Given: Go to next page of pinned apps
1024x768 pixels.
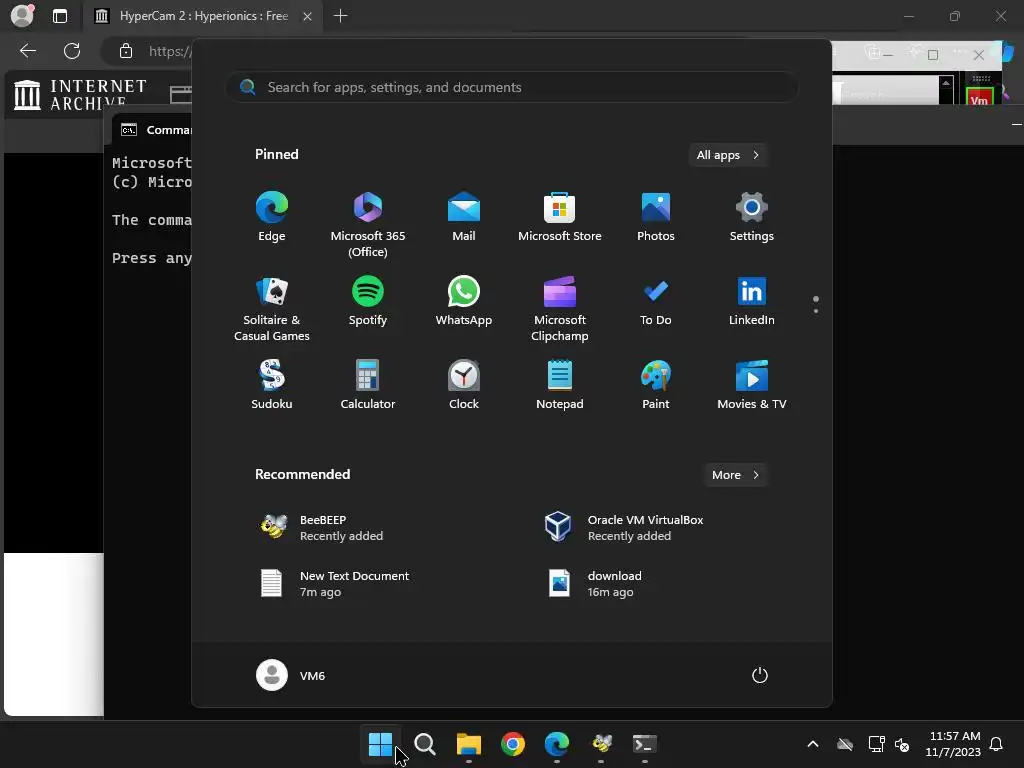Looking at the screenshot, I should 816,310.
